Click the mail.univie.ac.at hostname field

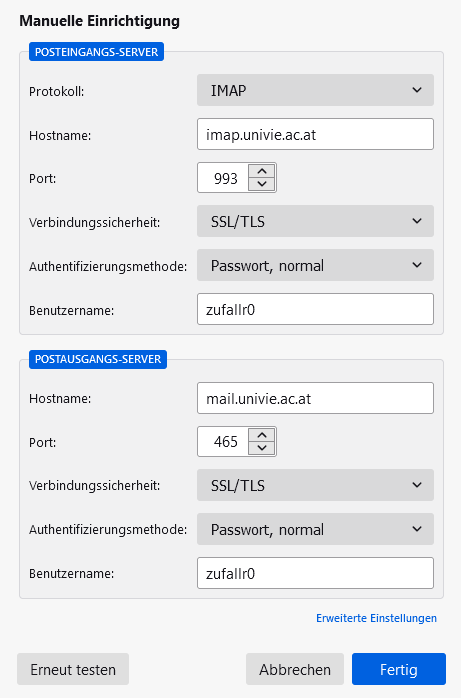pos(315,398)
